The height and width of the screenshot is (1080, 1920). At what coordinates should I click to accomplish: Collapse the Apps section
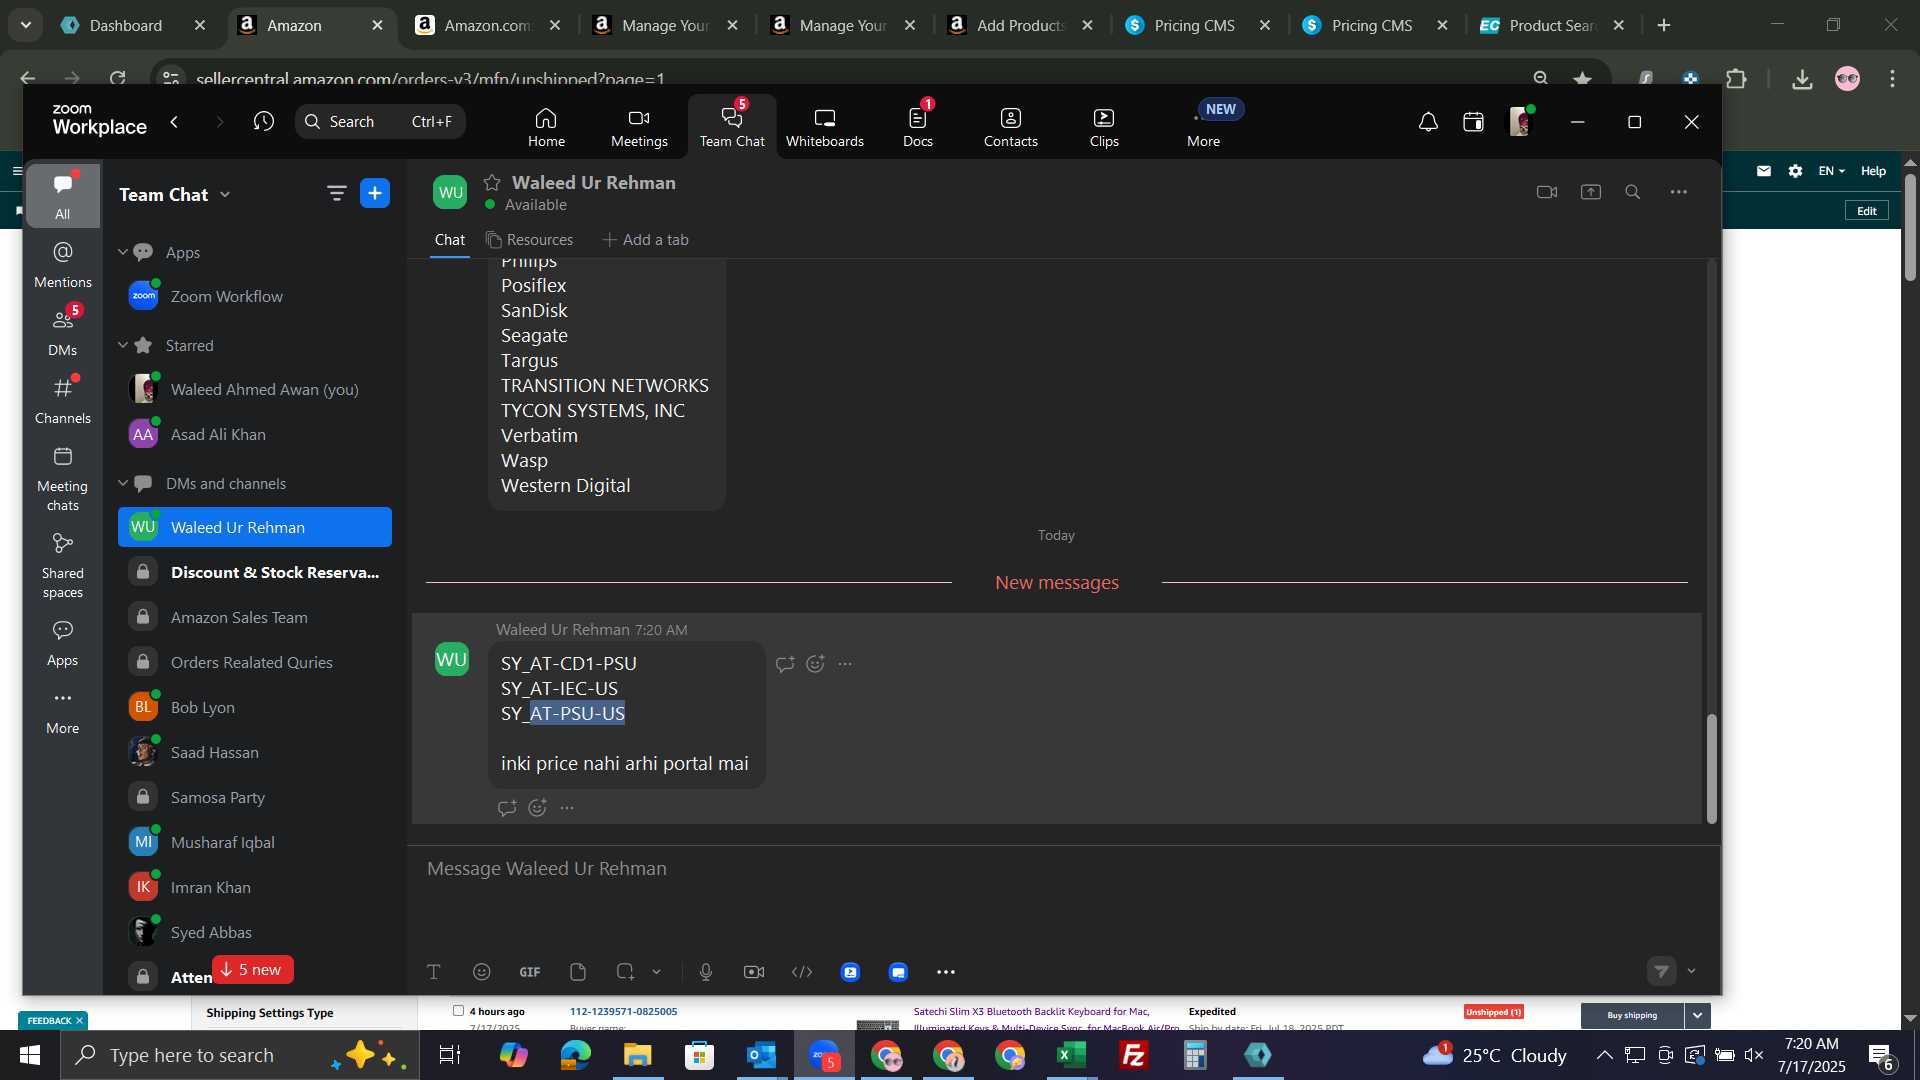click(122, 252)
